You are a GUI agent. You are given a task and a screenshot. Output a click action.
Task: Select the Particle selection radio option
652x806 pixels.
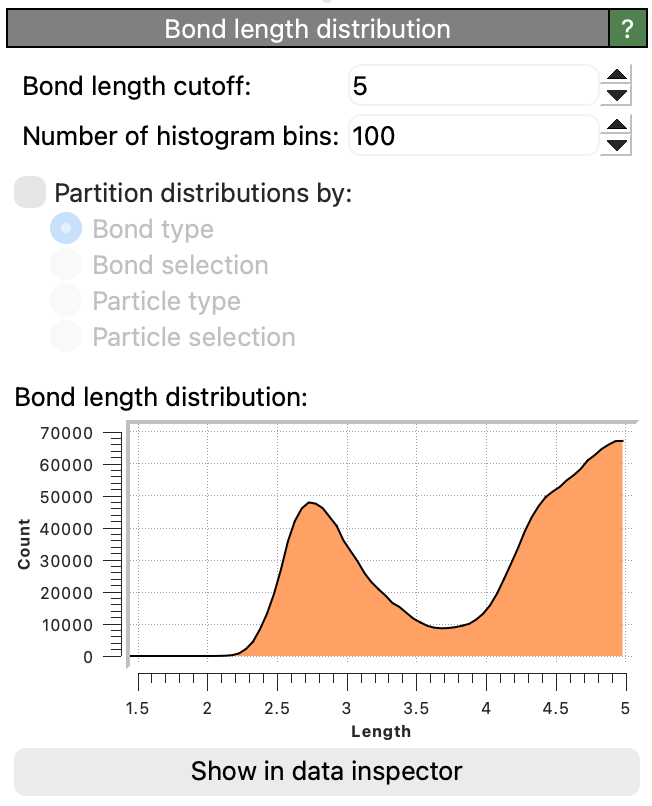[66, 337]
